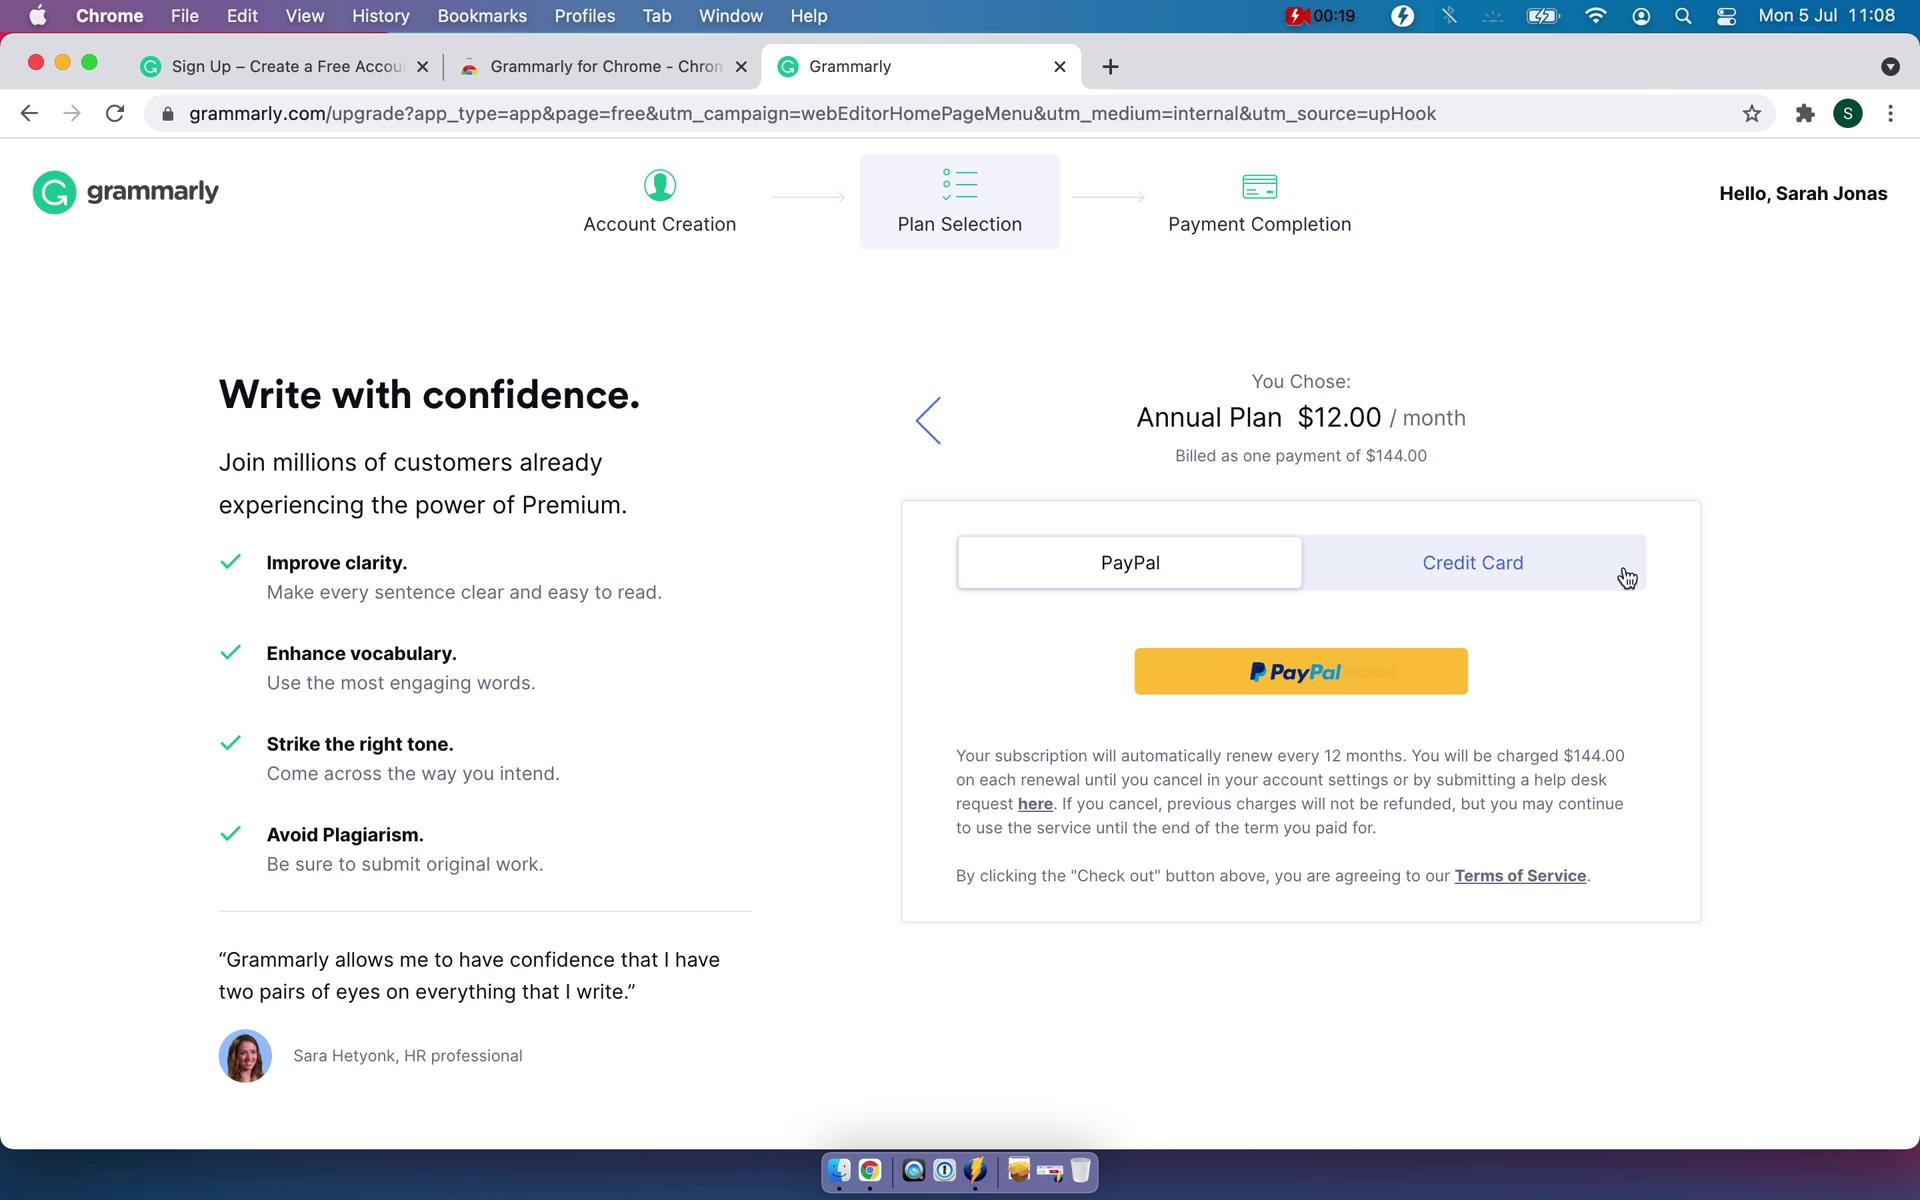Select the PayPal payment option
Image resolution: width=1920 pixels, height=1200 pixels.
(x=1130, y=563)
